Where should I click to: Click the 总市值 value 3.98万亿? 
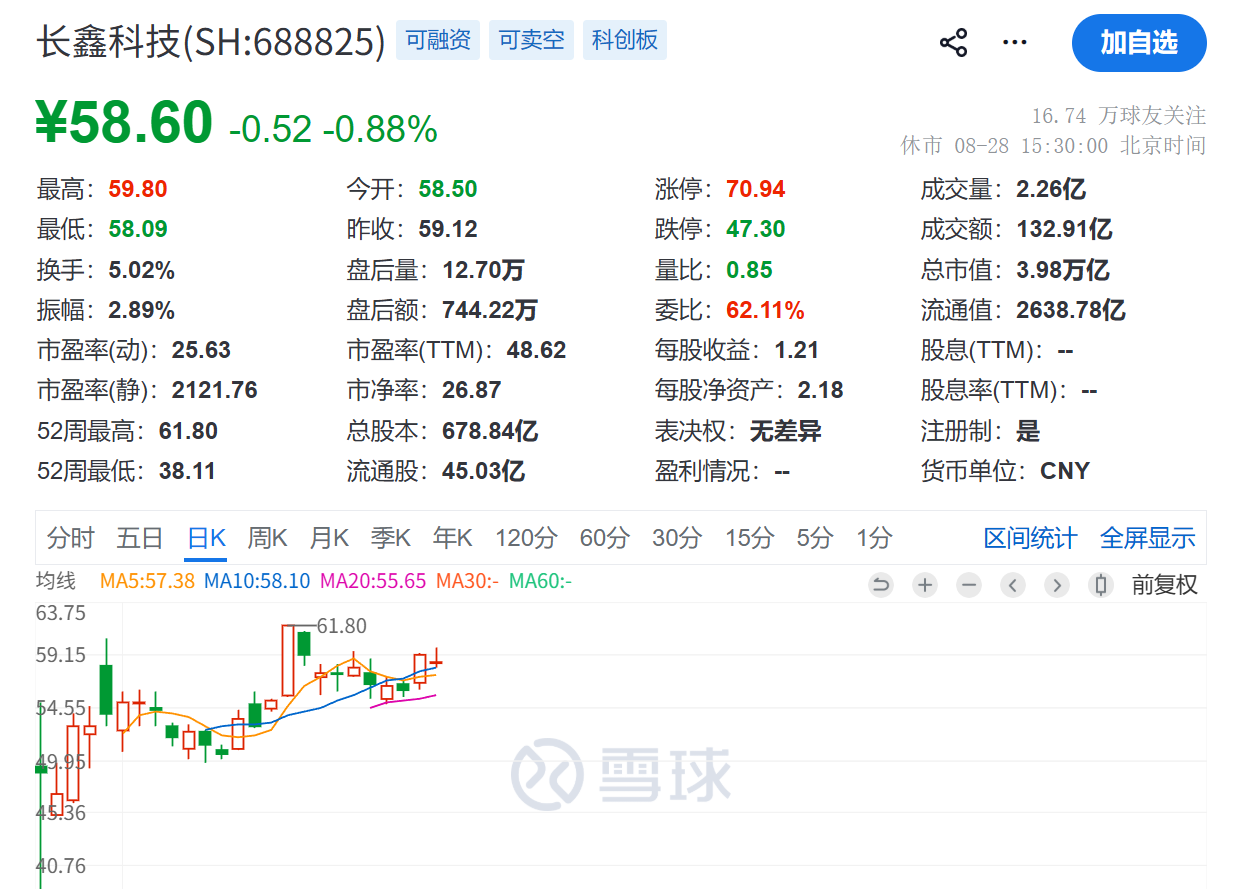[x=1063, y=270]
